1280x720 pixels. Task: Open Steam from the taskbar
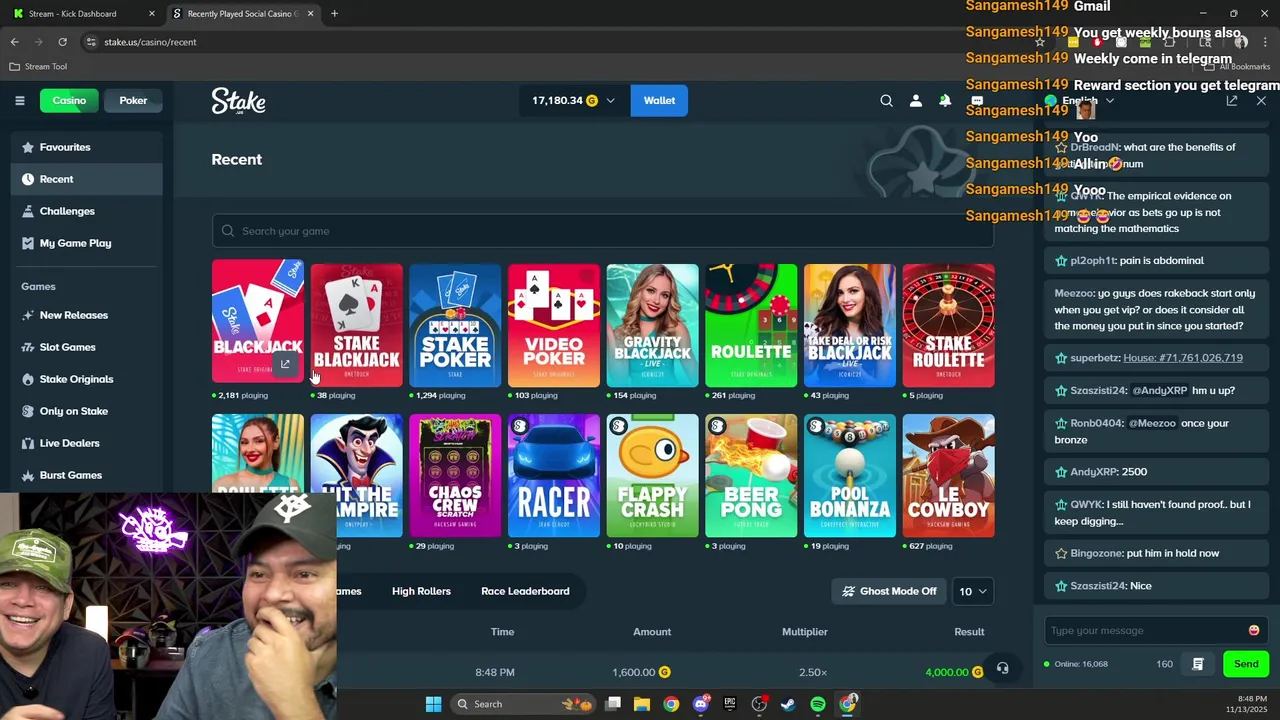tap(788, 704)
